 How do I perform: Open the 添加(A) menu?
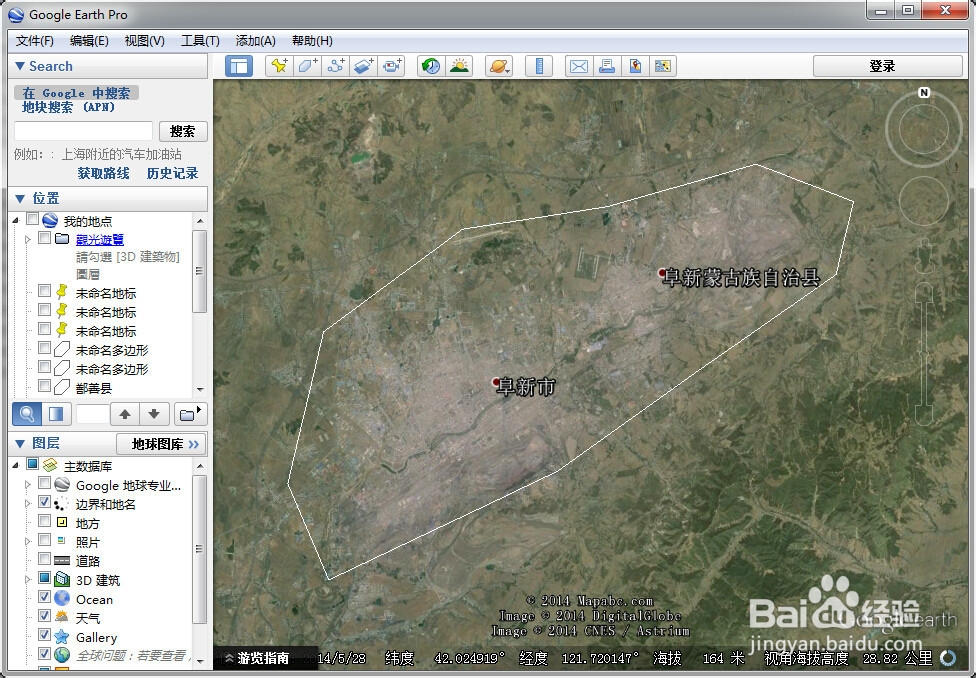[255, 41]
